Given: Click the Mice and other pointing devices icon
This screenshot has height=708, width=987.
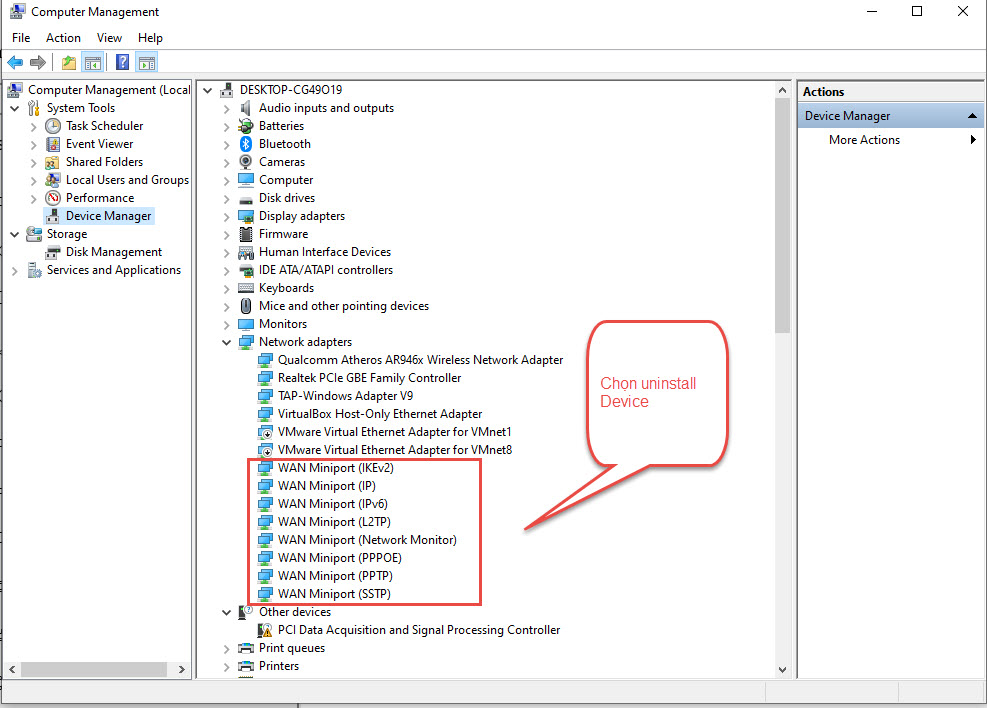Looking at the screenshot, I should pos(246,306).
